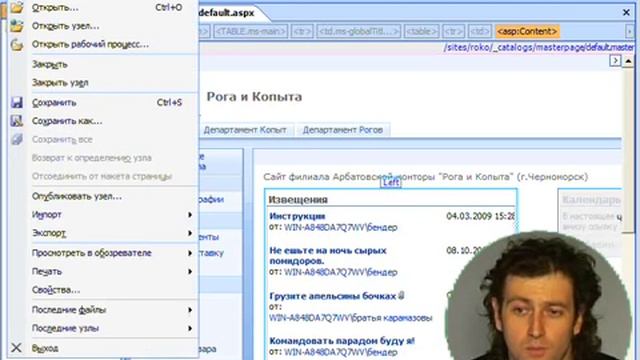Click the Save floppy disk icon

(17, 102)
